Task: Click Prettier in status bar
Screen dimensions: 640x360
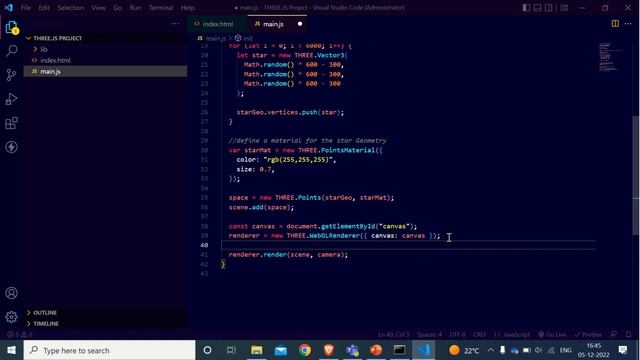Action: [x=588, y=335]
